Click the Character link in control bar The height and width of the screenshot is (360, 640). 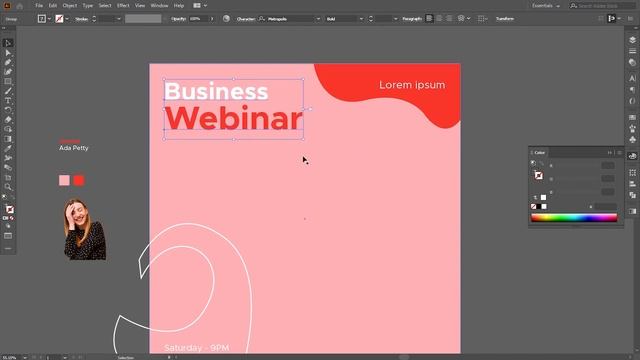coord(246,19)
